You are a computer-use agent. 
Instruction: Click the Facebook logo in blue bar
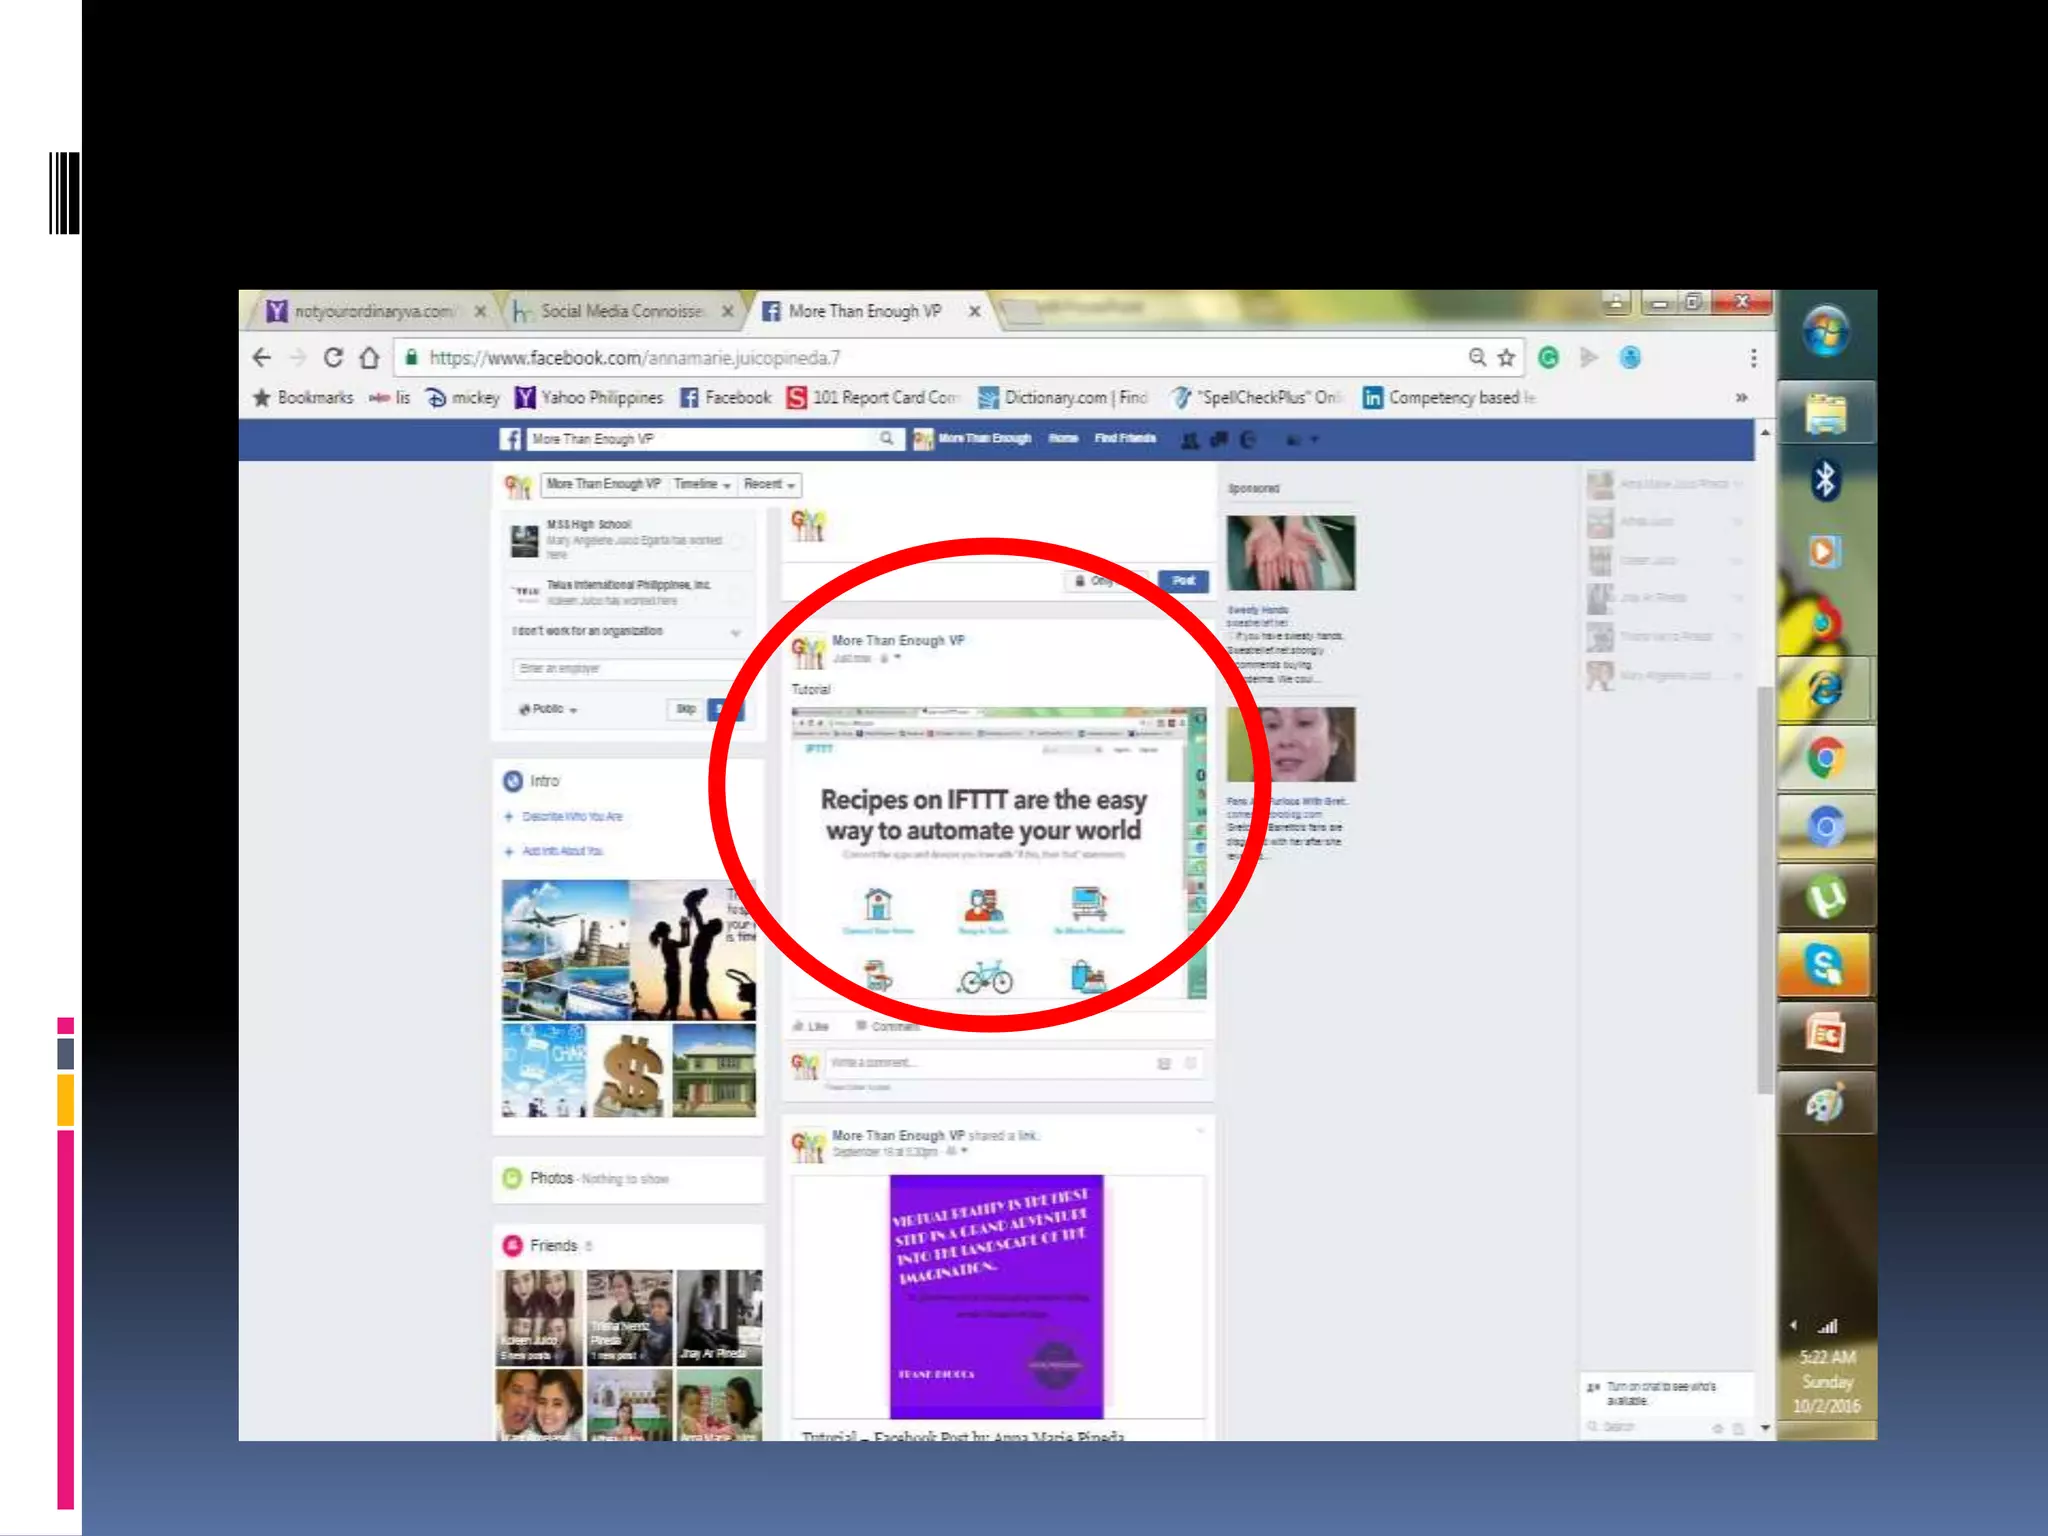click(x=510, y=439)
